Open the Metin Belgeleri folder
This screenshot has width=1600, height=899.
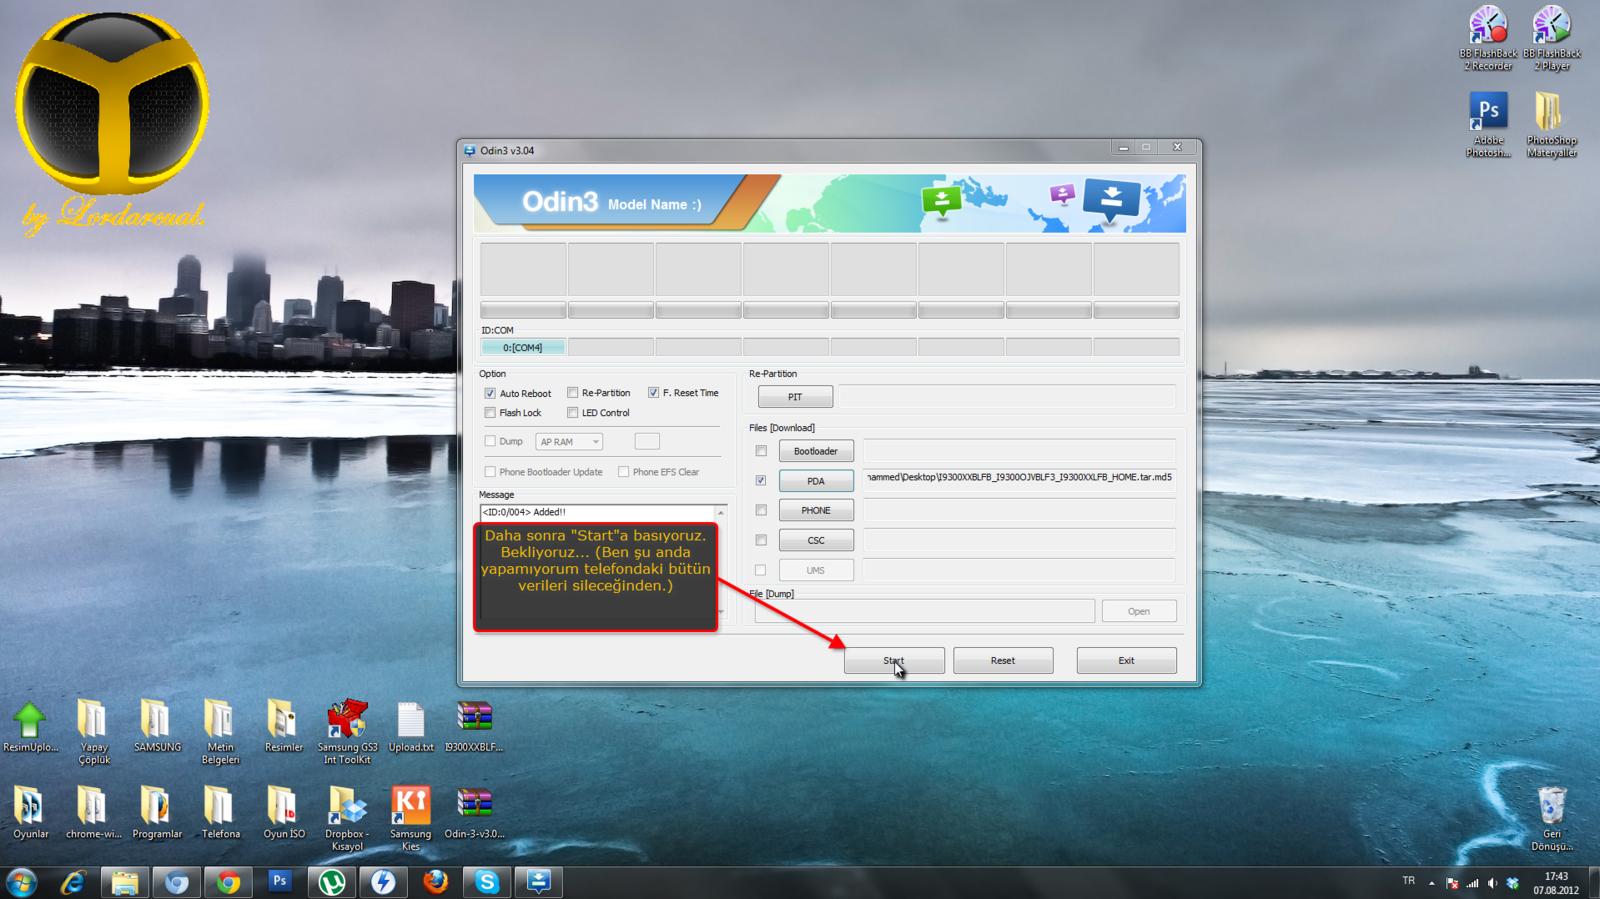point(220,732)
